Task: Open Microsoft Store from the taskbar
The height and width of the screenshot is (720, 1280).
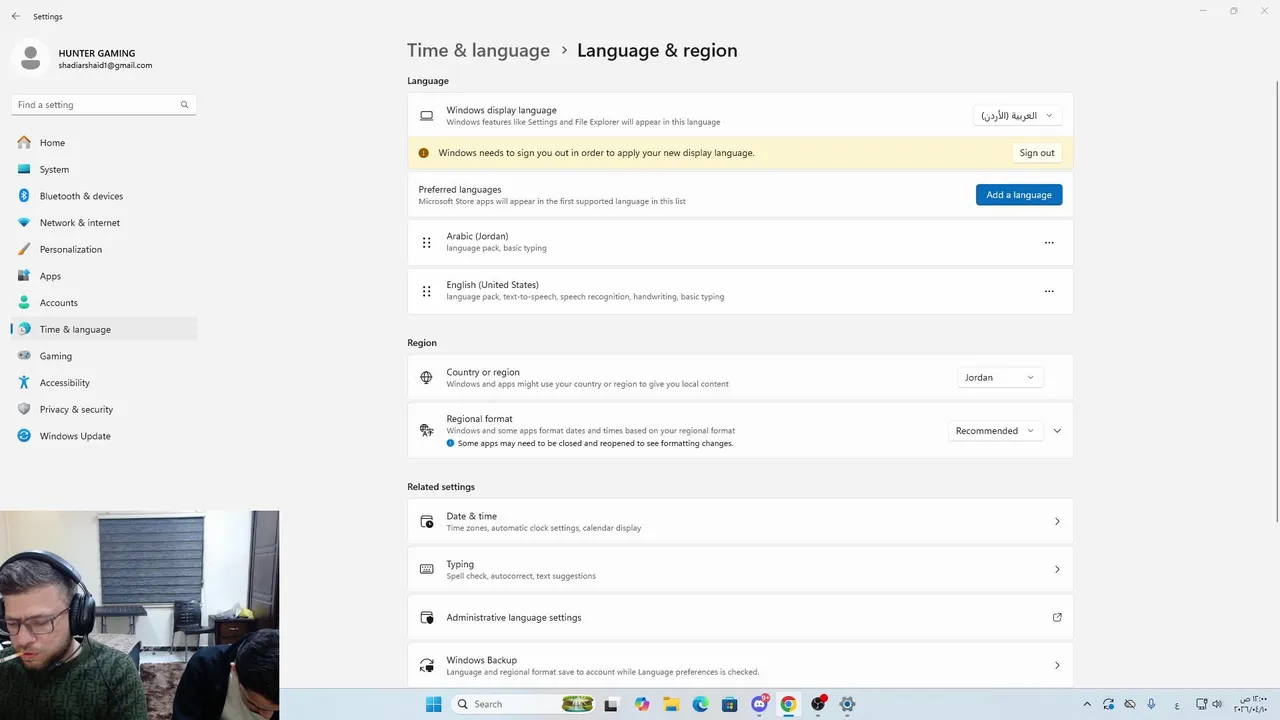Action: pos(730,704)
